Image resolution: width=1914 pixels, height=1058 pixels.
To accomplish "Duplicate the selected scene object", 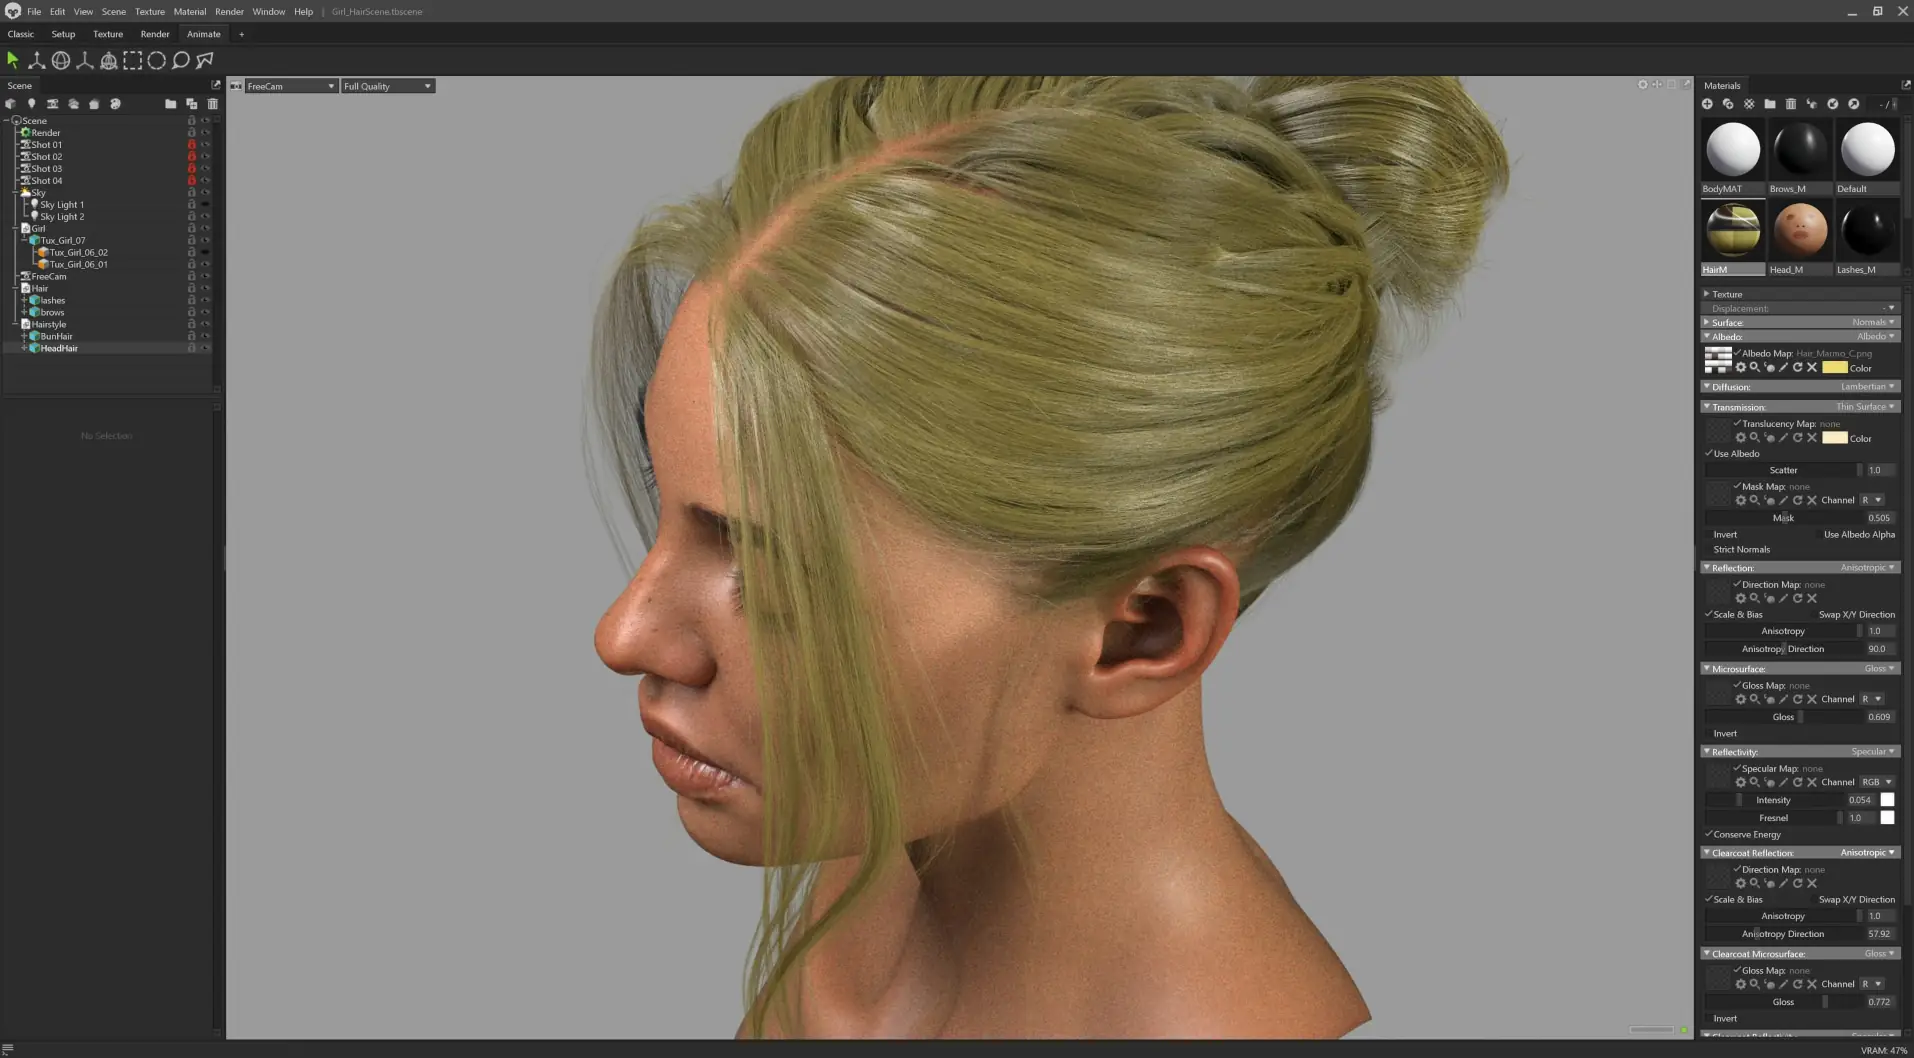I will point(191,104).
